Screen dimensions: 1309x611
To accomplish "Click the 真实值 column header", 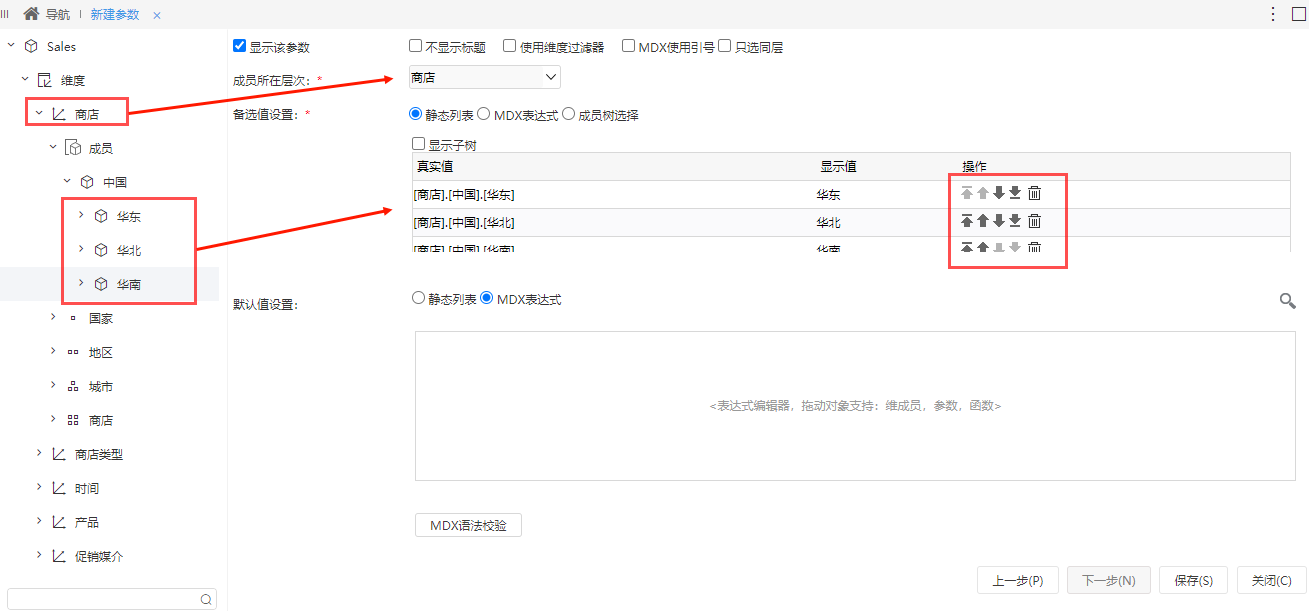I will click(435, 166).
